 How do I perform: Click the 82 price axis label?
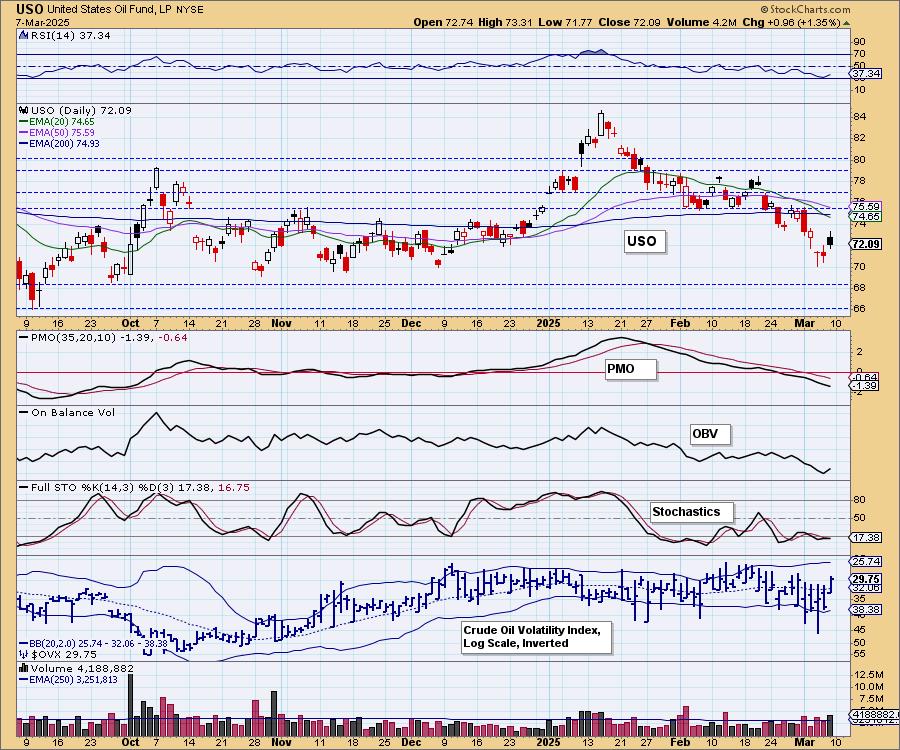[x=860, y=138]
